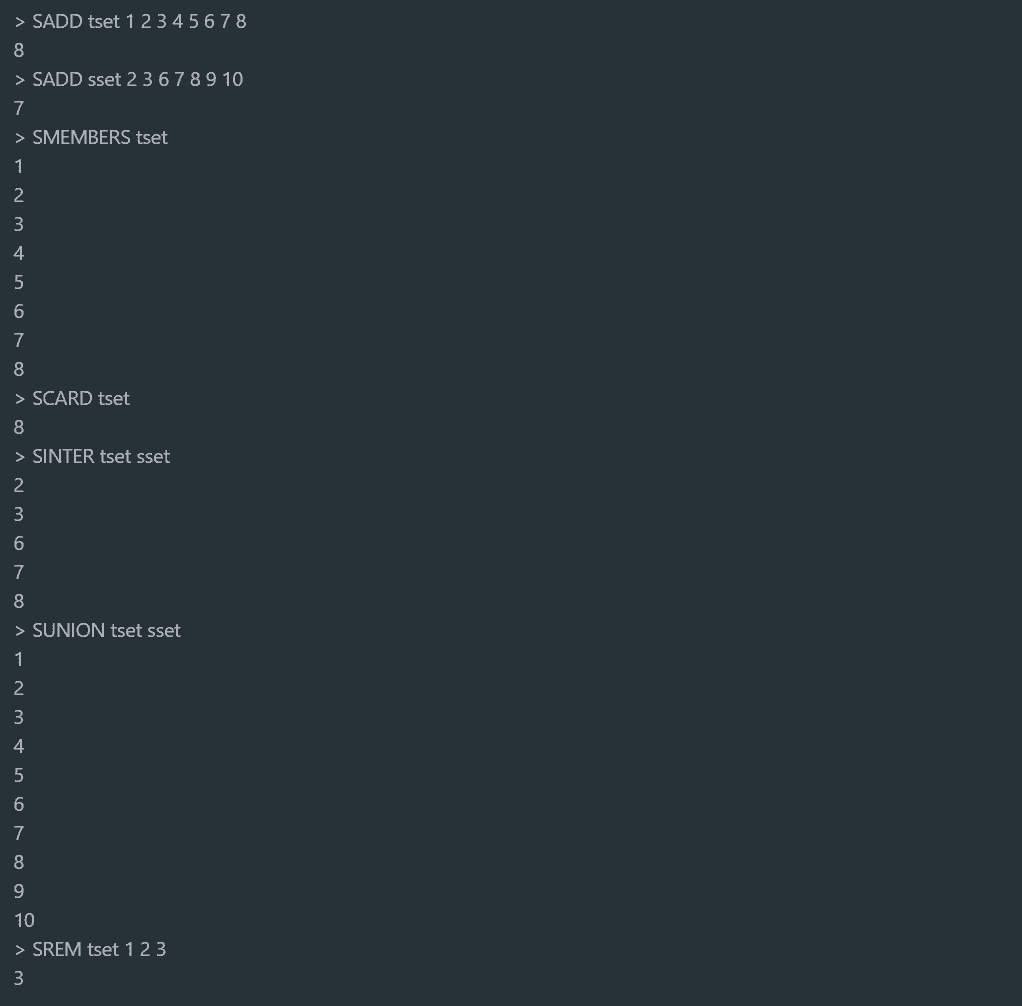Click the SCARD tset command line
1022x1006 pixels.
(x=80, y=398)
